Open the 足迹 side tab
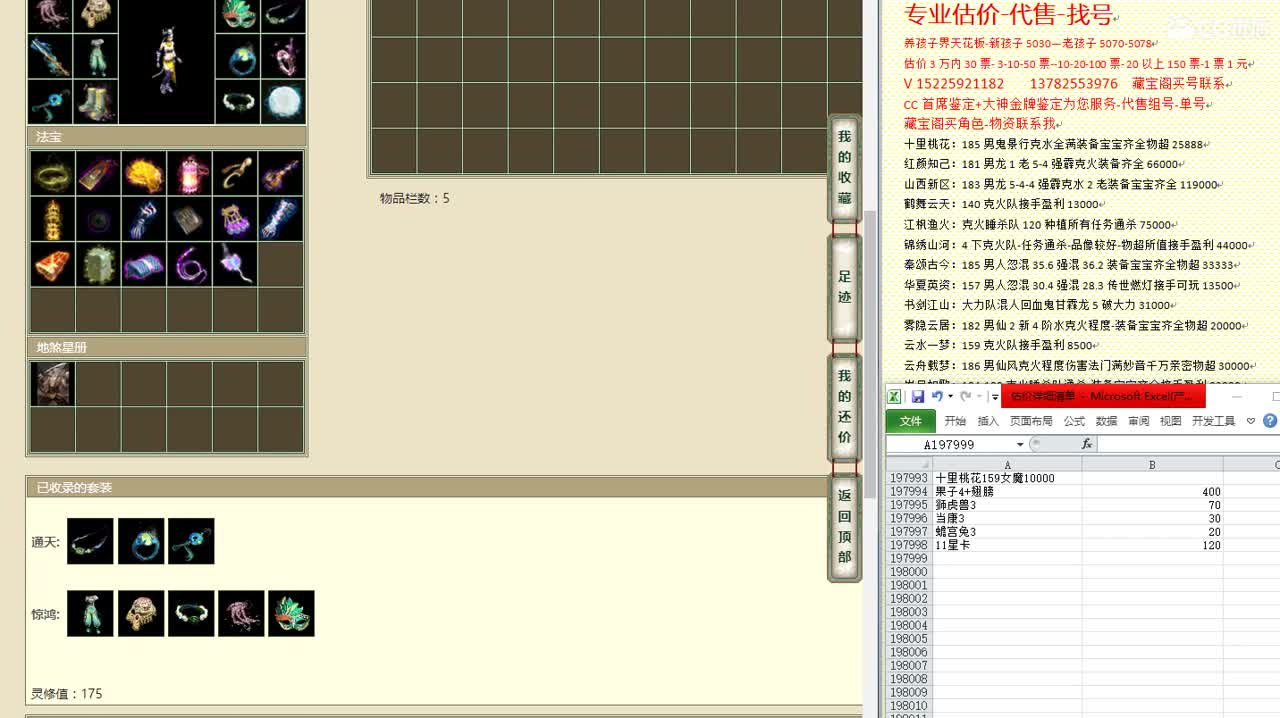The width and height of the screenshot is (1280, 718). click(x=845, y=287)
